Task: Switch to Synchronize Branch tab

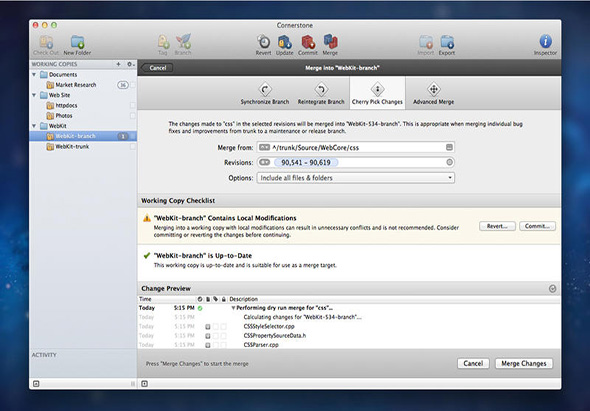Action: click(x=265, y=93)
